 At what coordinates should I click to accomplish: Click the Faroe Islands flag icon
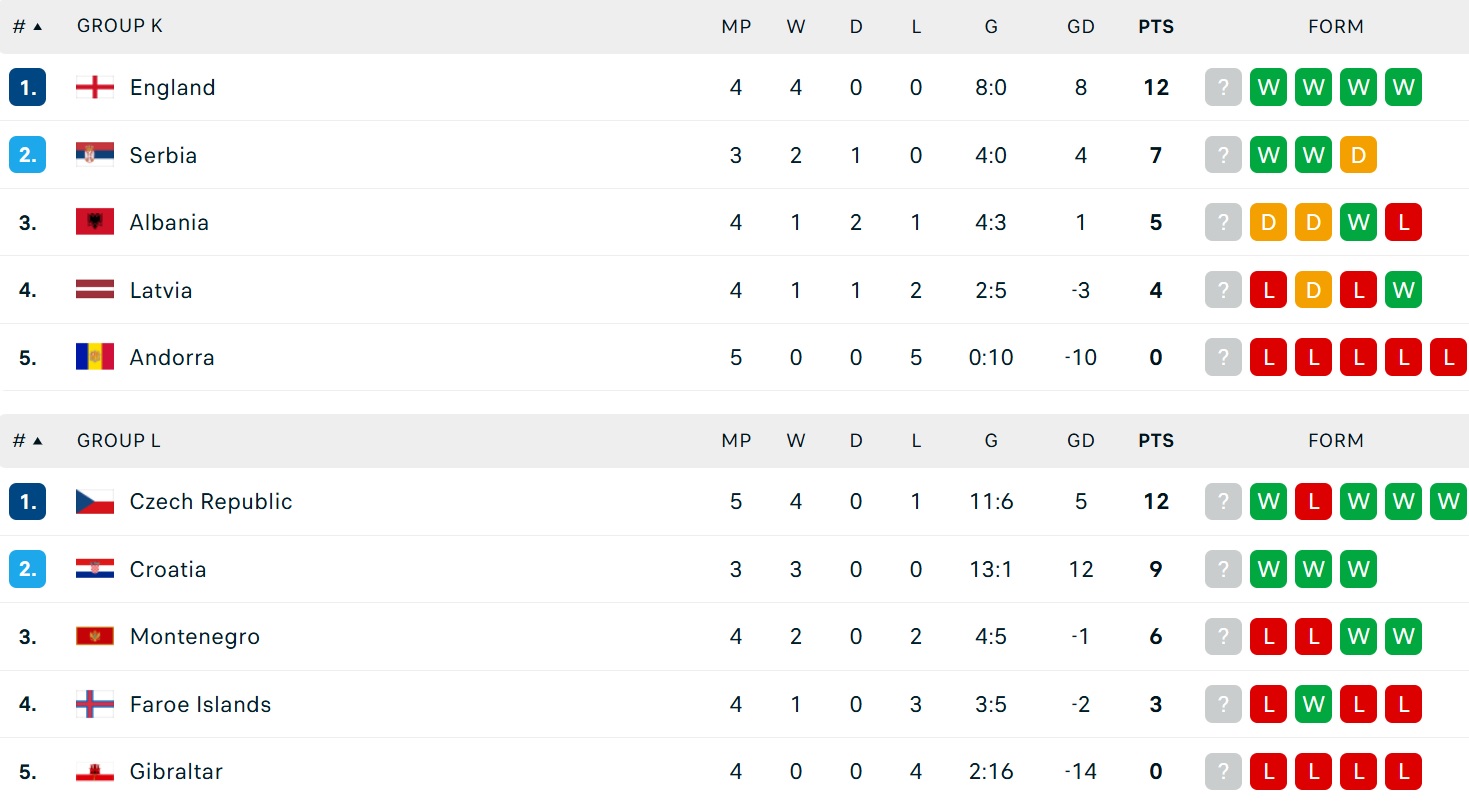pyautogui.click(x=95, y=704)
